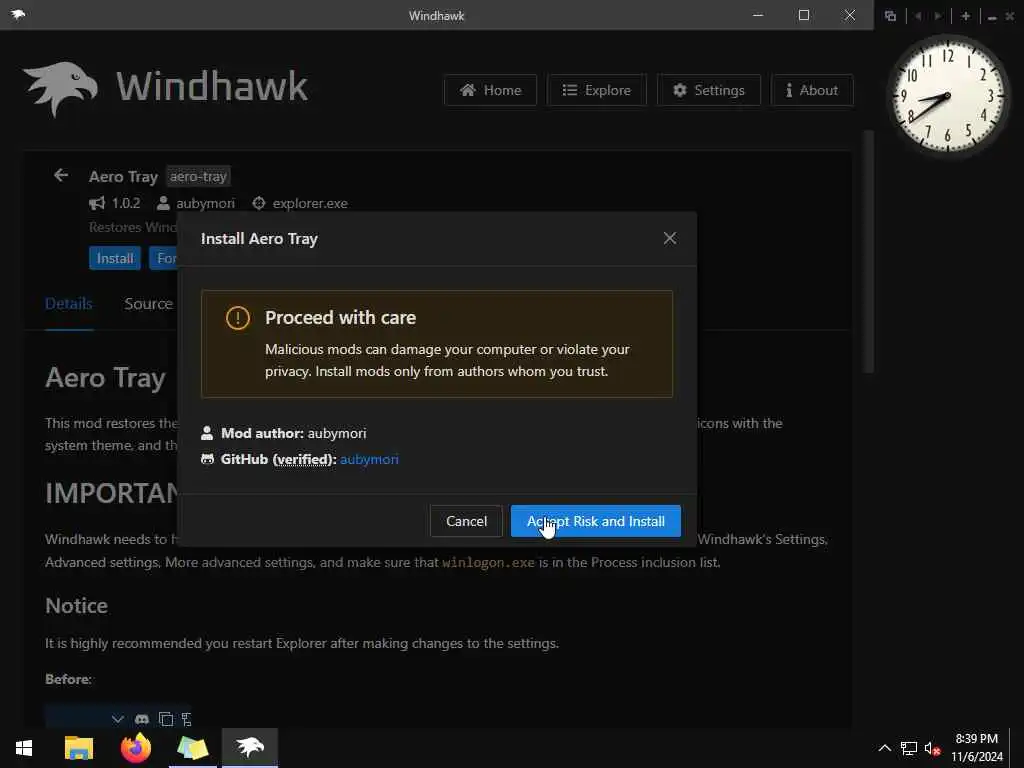Click the author icon next to aubymori header
1024x768 pixels.
[x=163, y=203]
